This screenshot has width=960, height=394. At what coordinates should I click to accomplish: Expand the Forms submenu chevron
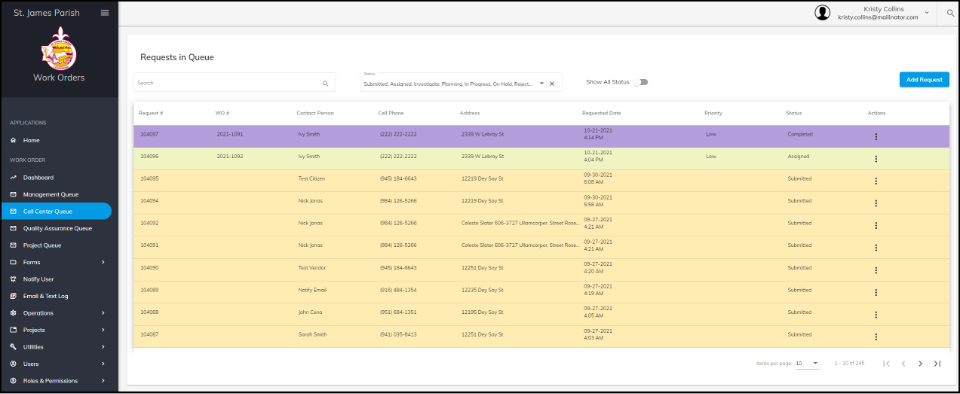[103, 262]
